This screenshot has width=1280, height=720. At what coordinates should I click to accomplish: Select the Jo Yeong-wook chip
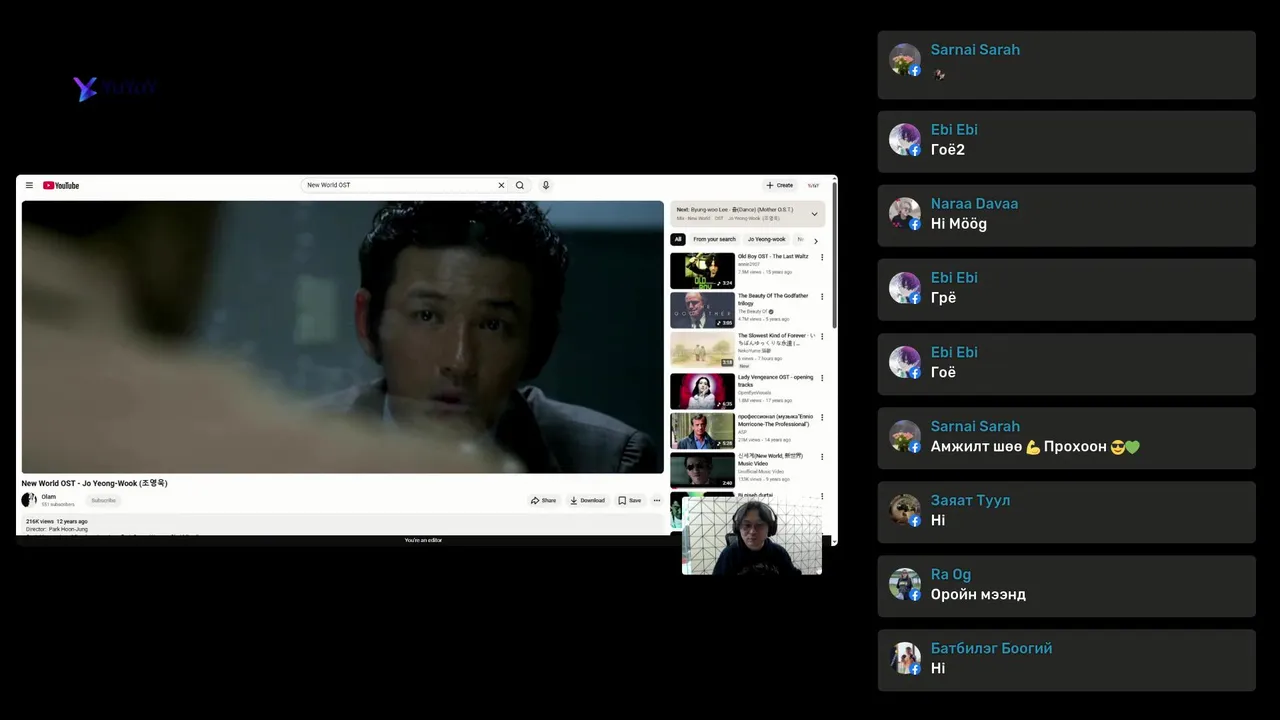click(x=767, y=239)
